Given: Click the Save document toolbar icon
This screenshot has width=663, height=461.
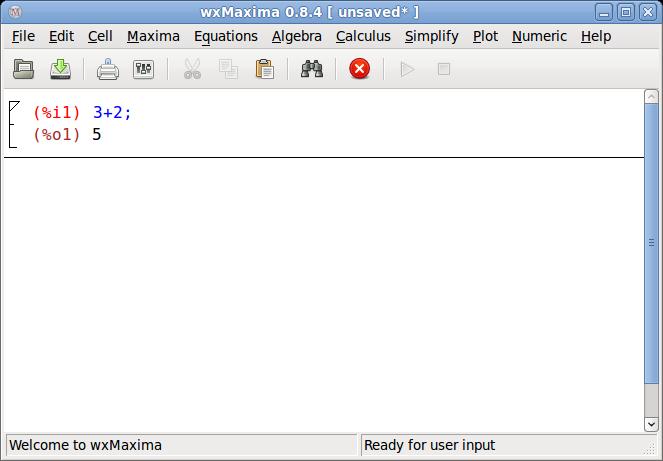Looking at the screenshot, I should pos(60,69).
